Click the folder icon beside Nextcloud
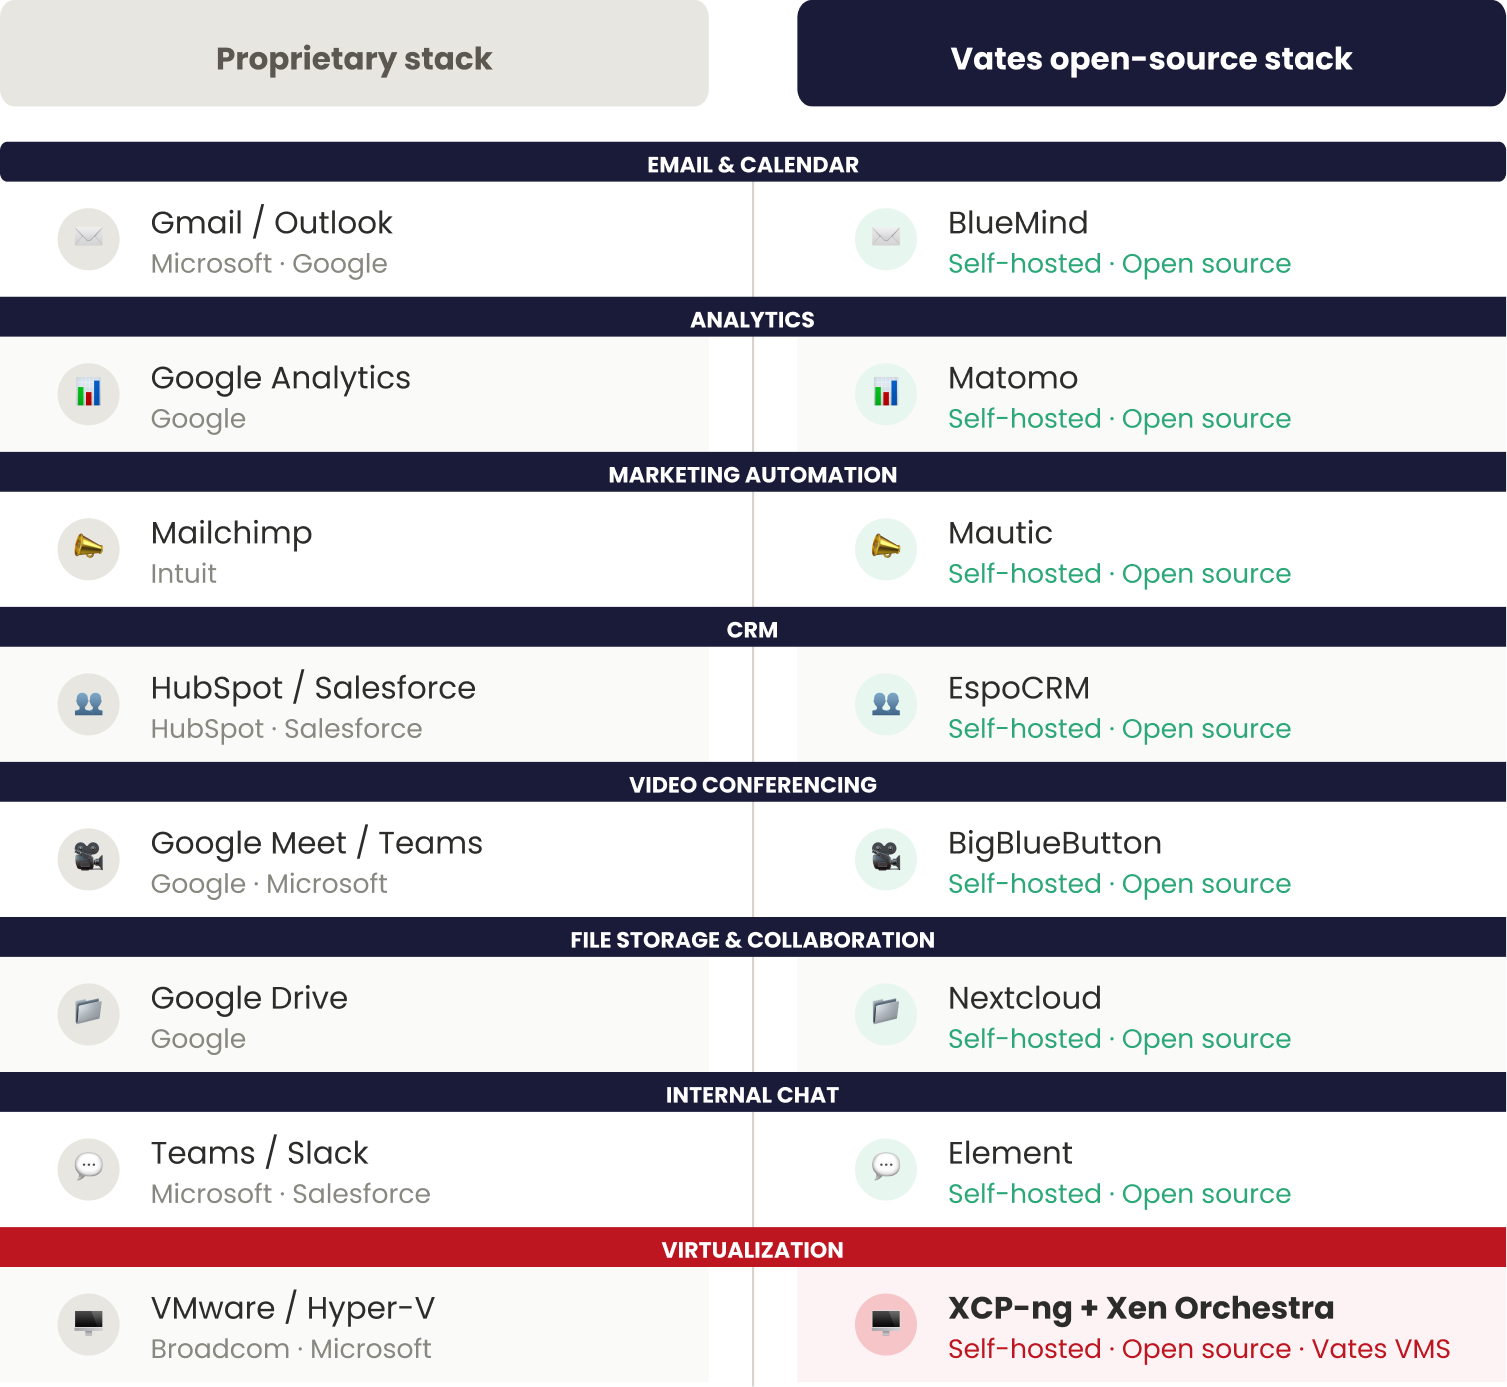This screenshot has height=1387, width=1507. click(886, 1014)
